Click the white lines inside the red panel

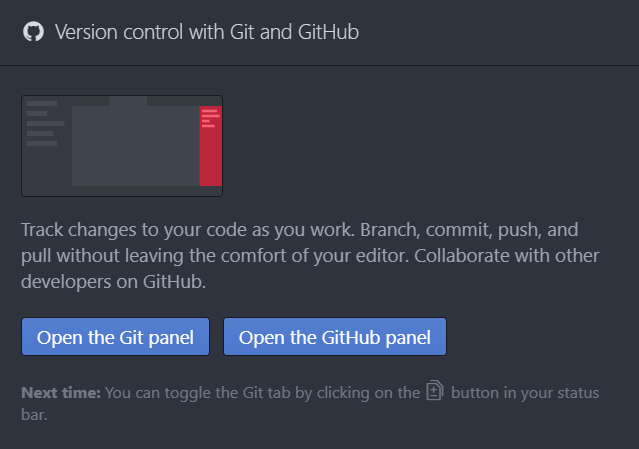click(209, 117)
